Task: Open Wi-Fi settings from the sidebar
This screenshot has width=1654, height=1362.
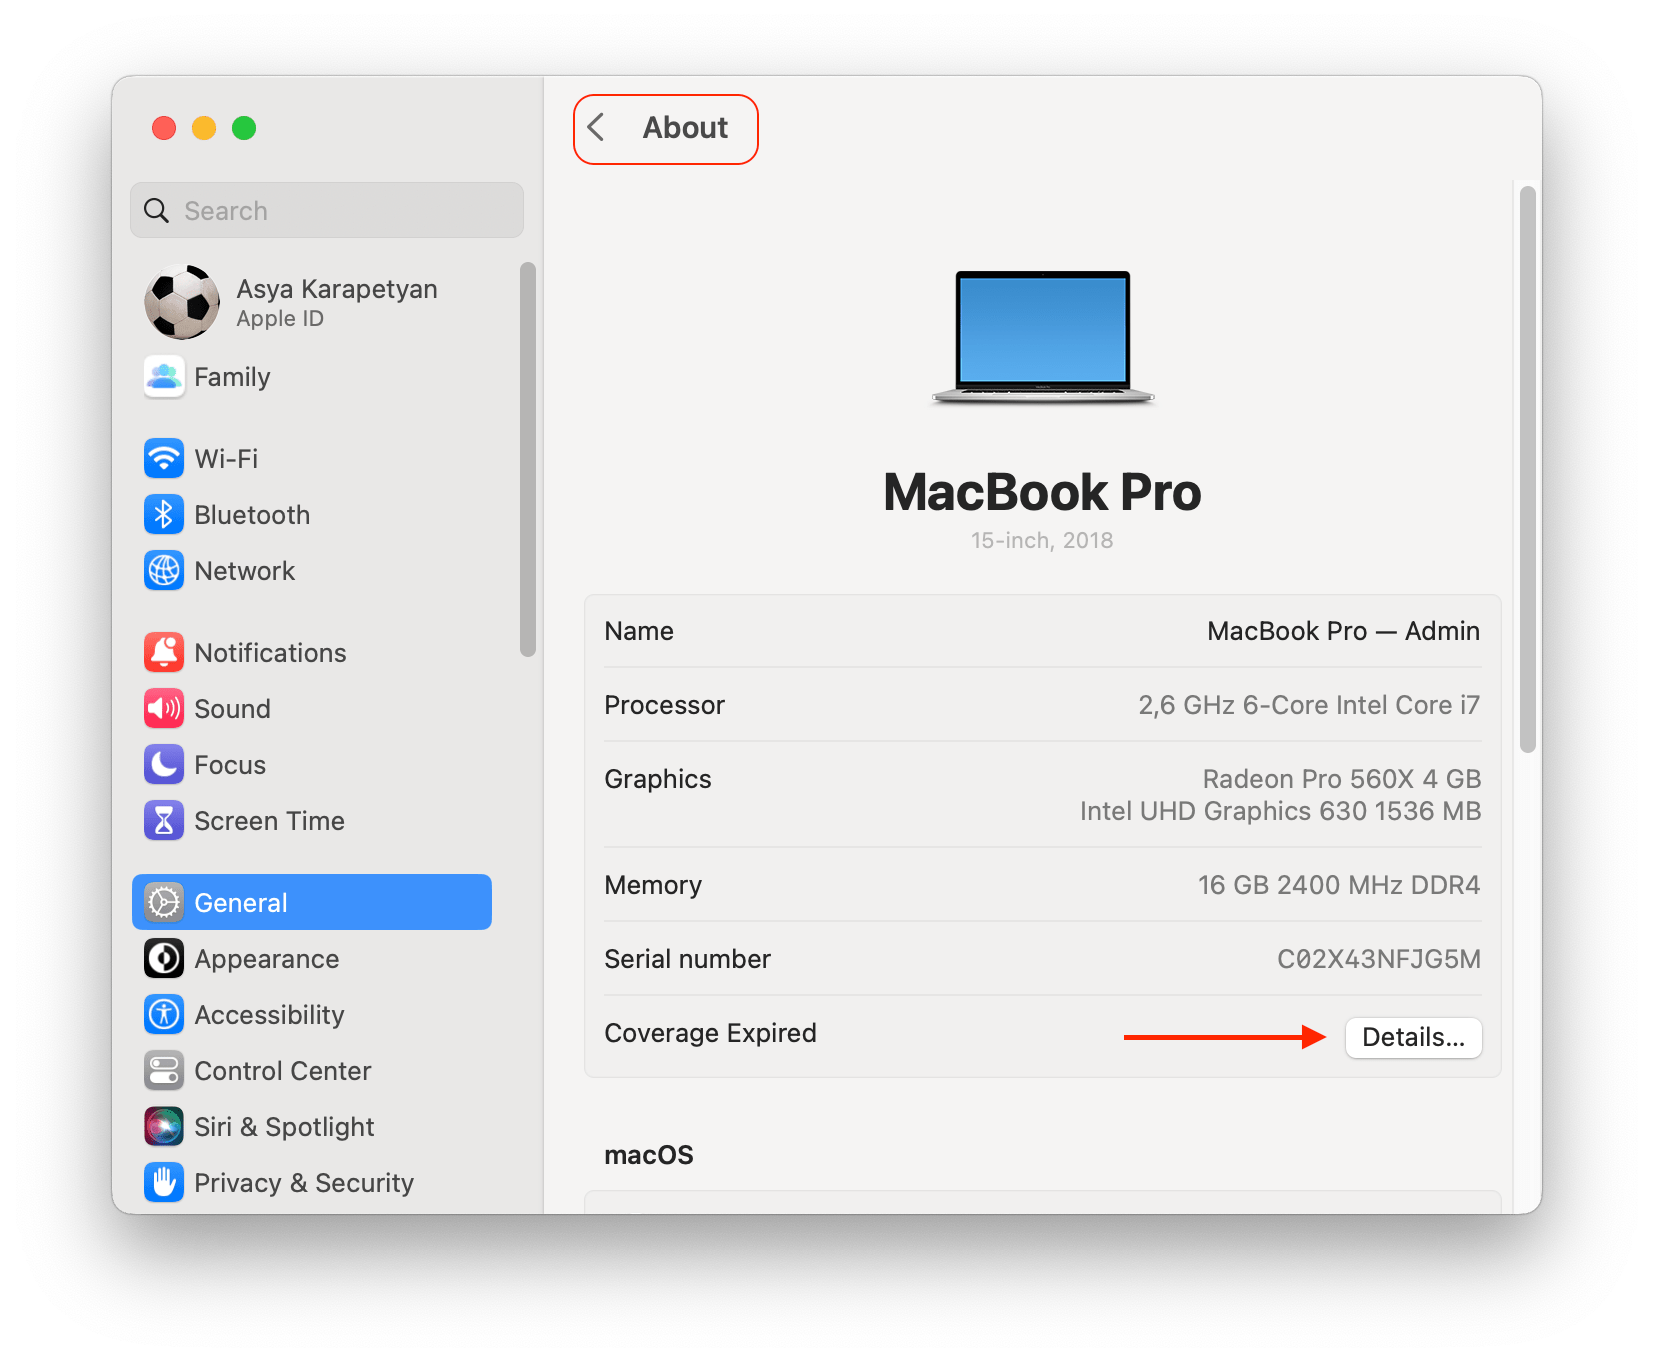Action: pyautogui.click(x=227, y=458)
